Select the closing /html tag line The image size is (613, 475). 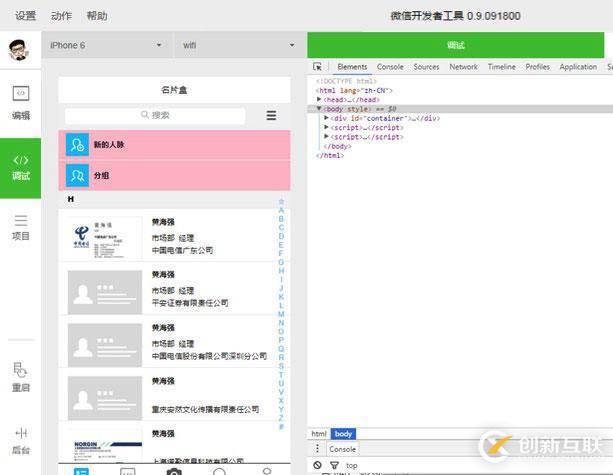pyautogui.click(x=330, y=155)
